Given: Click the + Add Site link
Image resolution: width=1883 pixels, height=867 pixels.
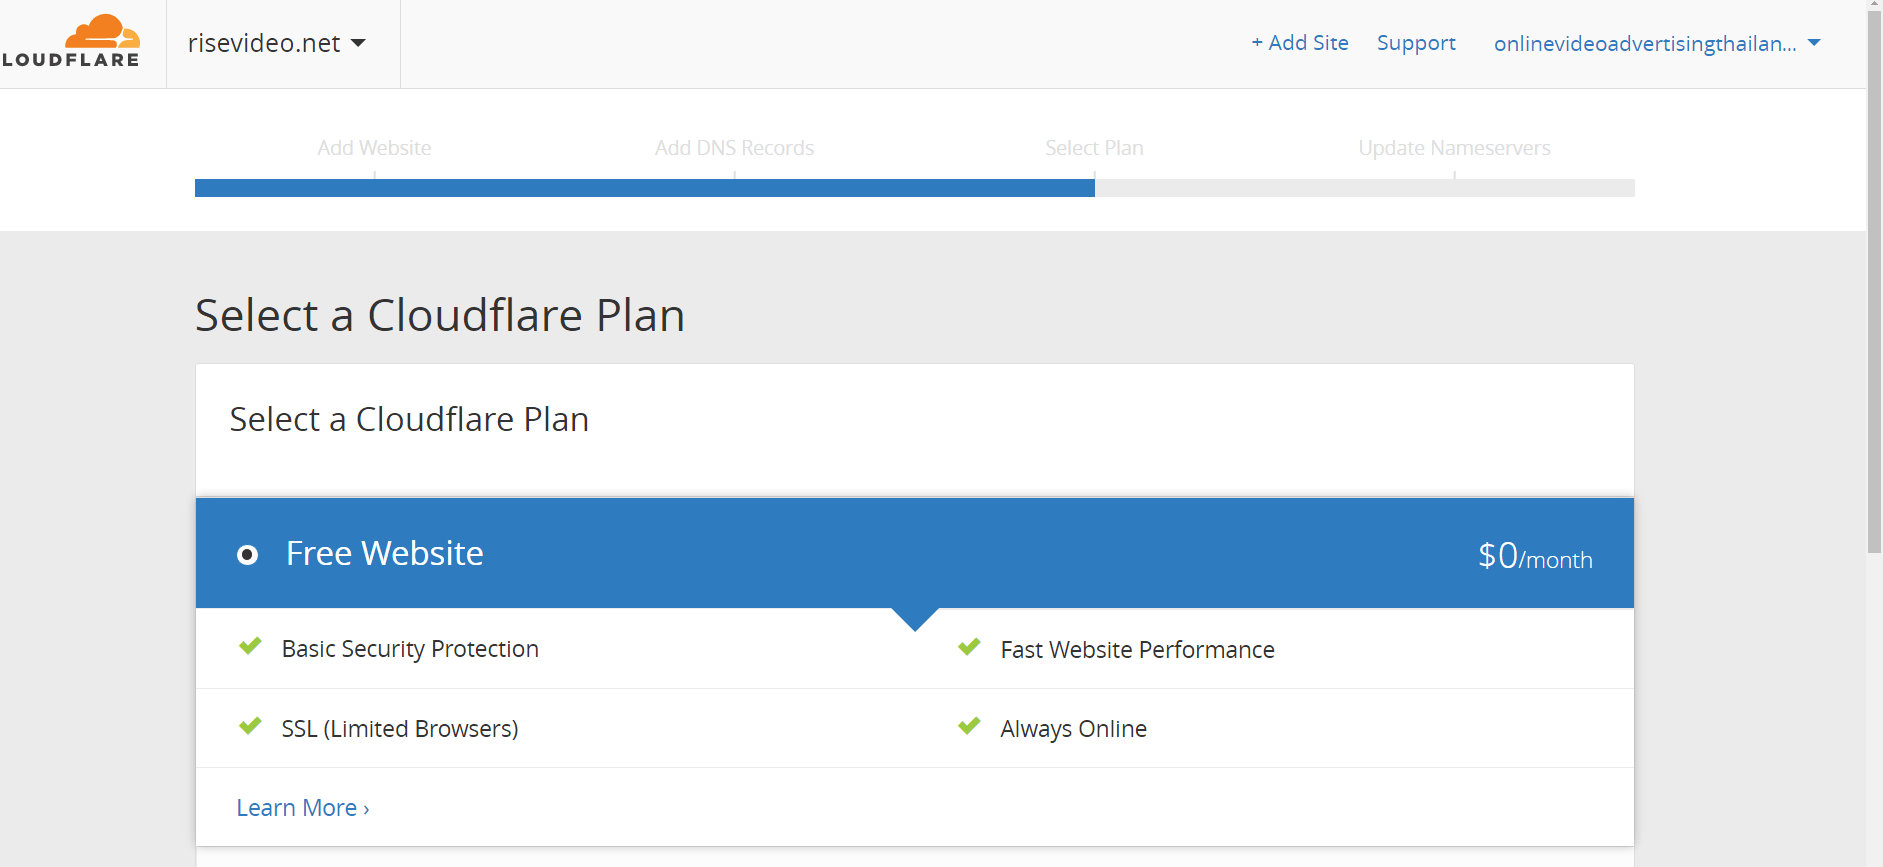Looking at the screenshot, I should [1300, 43].
